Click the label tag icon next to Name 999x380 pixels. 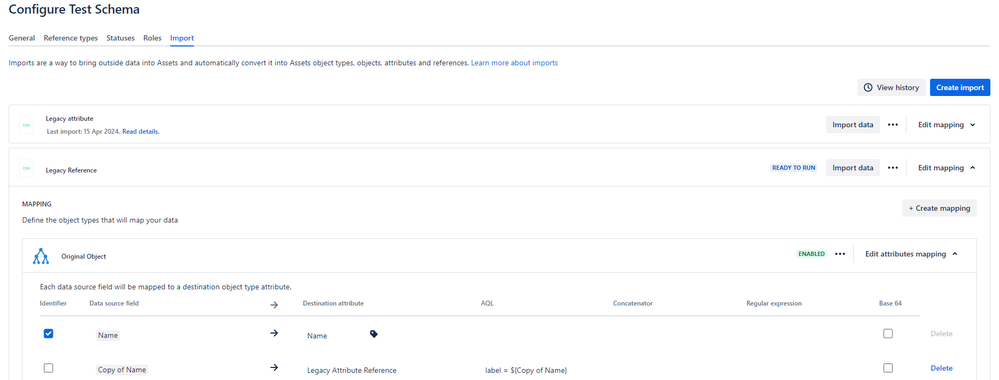tap(374, 333)
